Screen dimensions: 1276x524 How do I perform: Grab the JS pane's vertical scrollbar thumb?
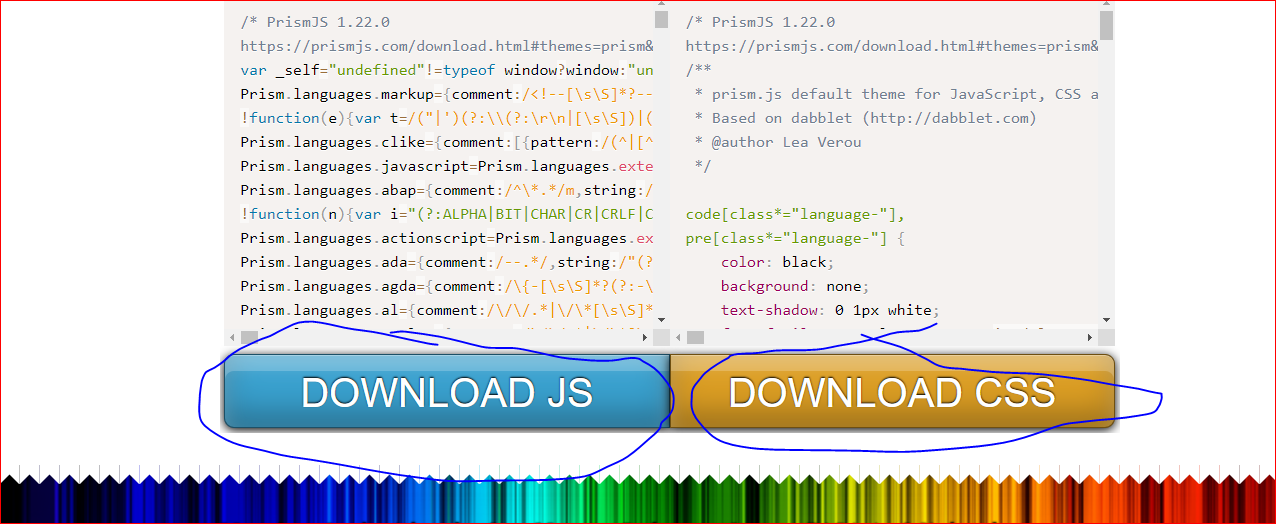coord(662,19)
